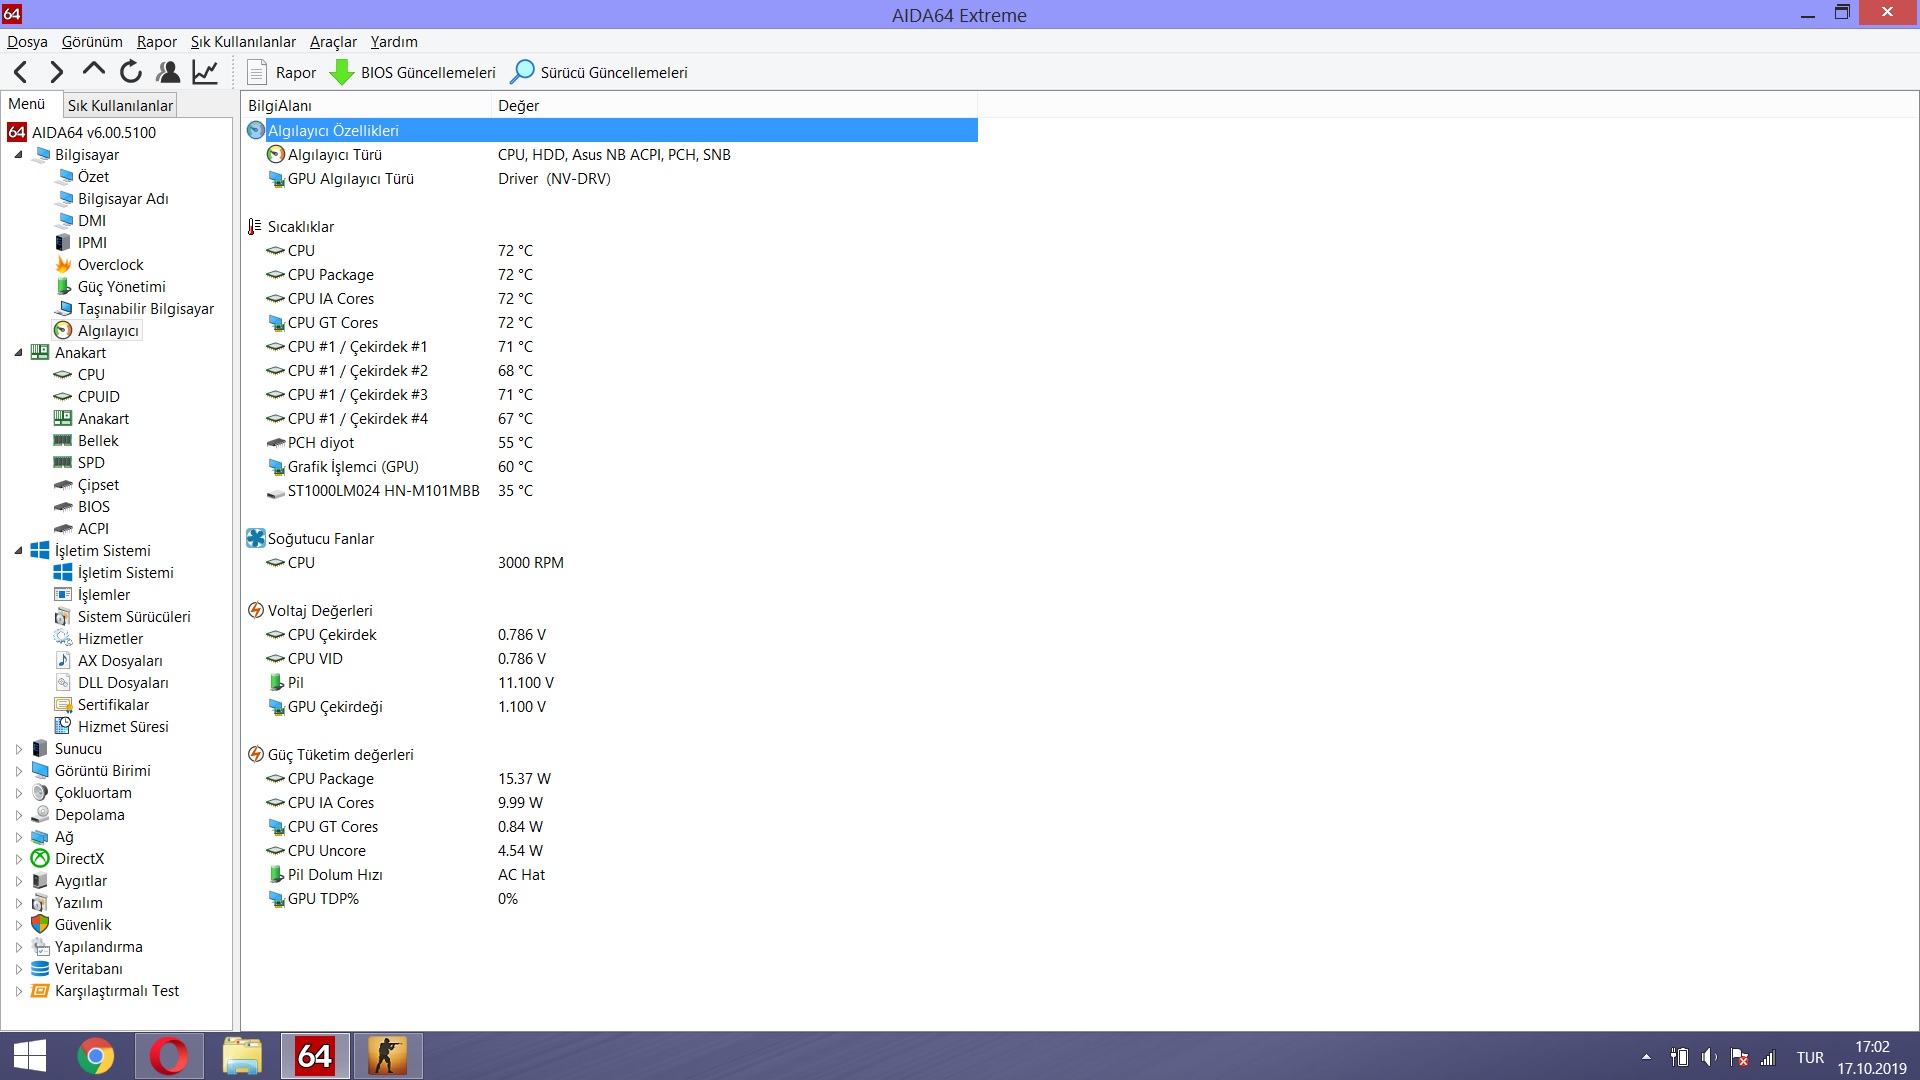Open the user/favorites icon in the toolbar
1920x1080 pixels.
[x=168, y=72]
